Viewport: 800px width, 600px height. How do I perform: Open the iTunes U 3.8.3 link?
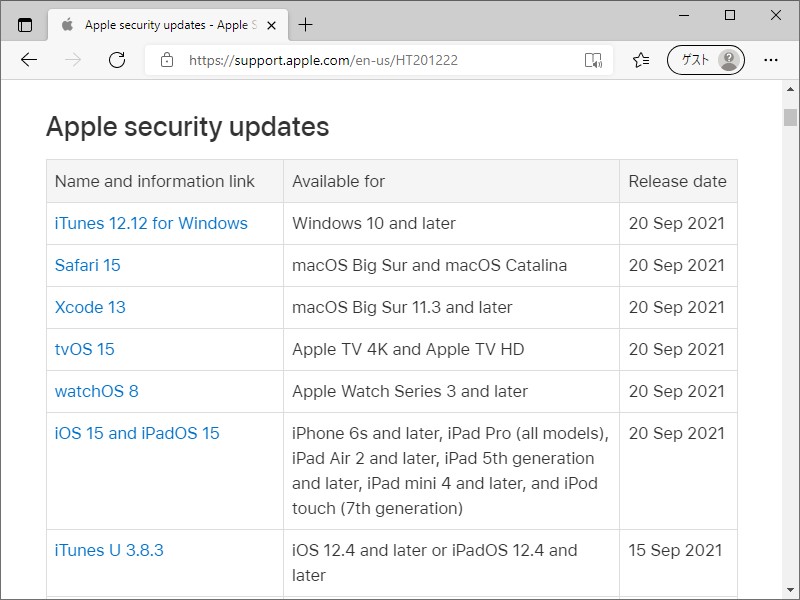tap(109, 550)
